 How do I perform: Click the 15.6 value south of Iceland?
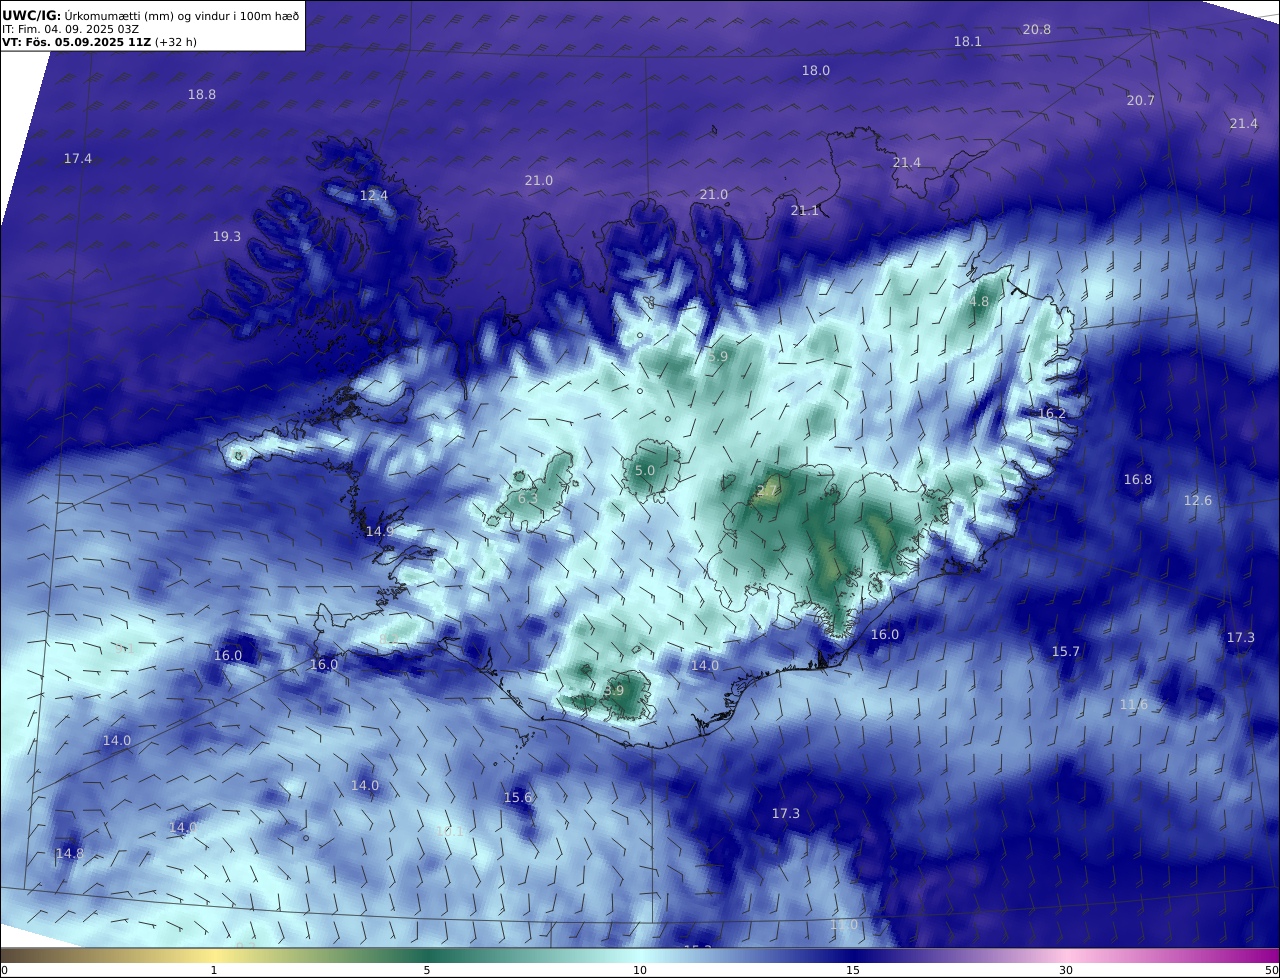(x=518, y=797)
